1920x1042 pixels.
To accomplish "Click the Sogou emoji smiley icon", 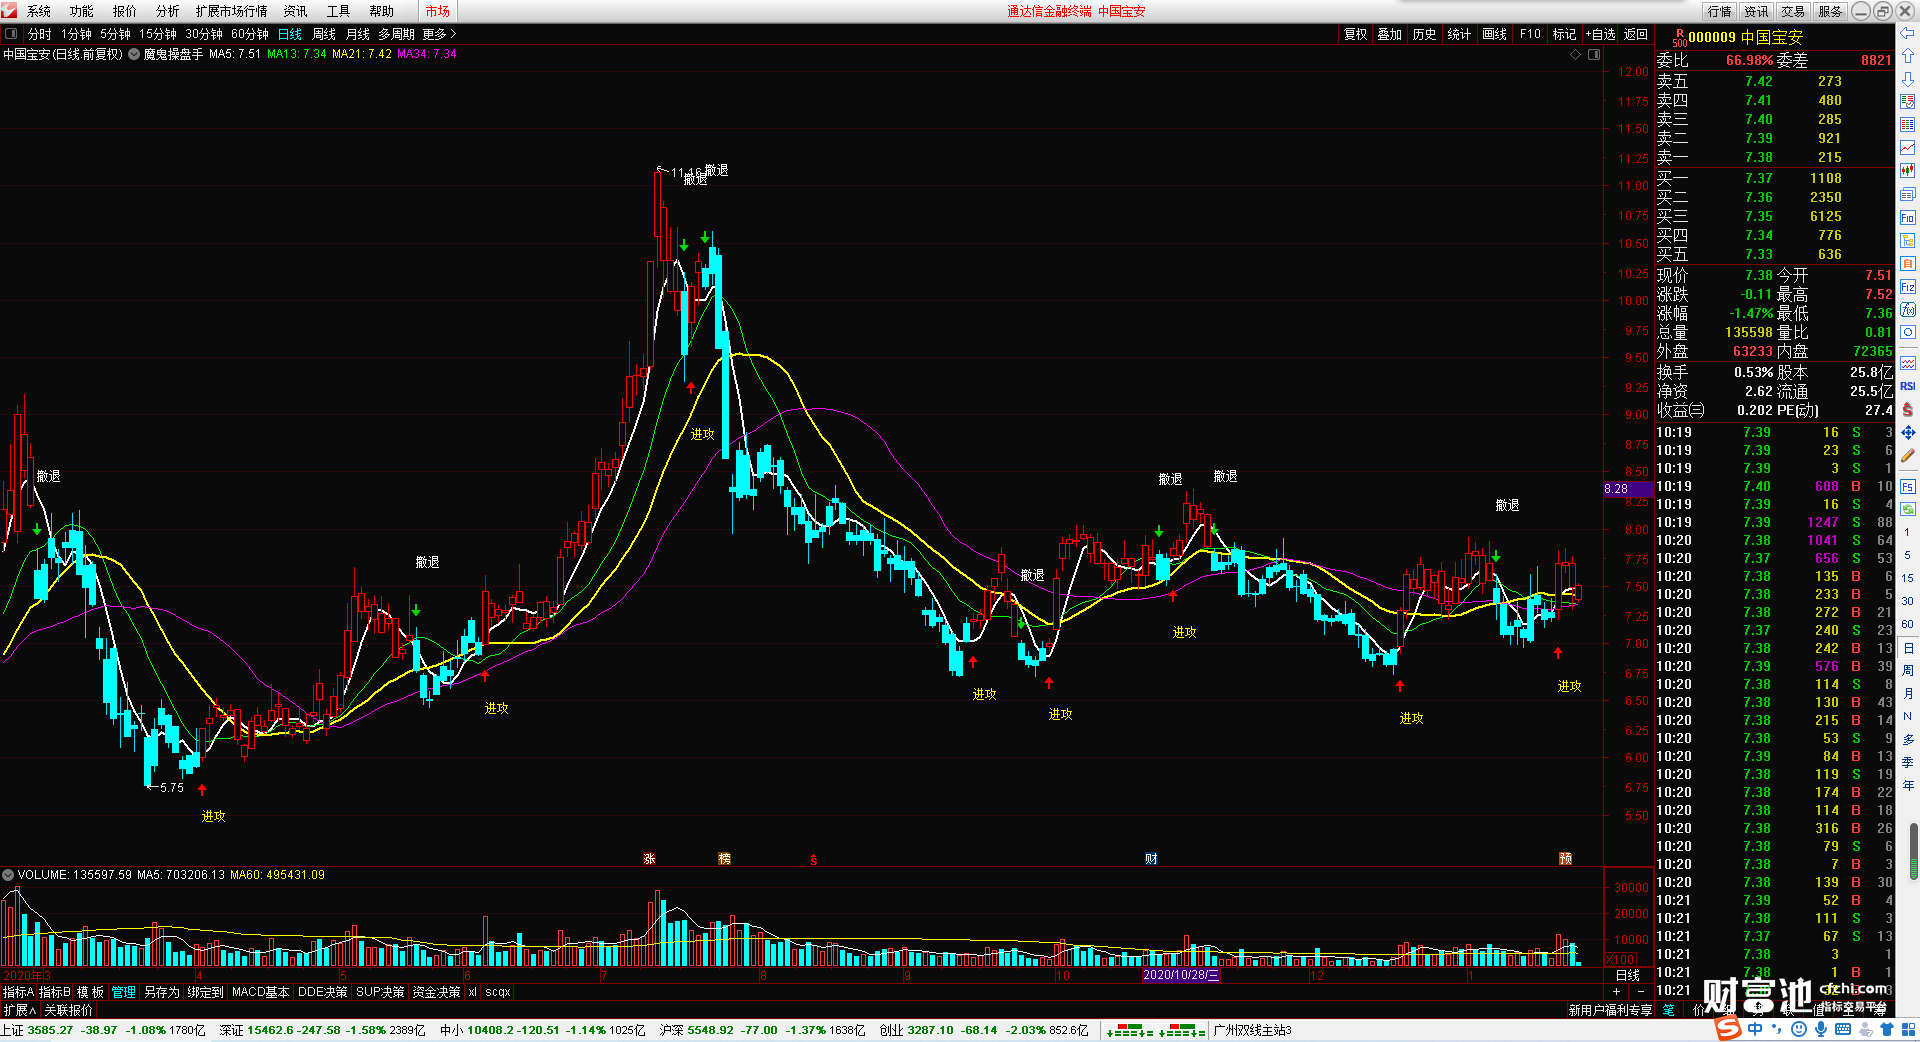I will tap(1799, 1029).
